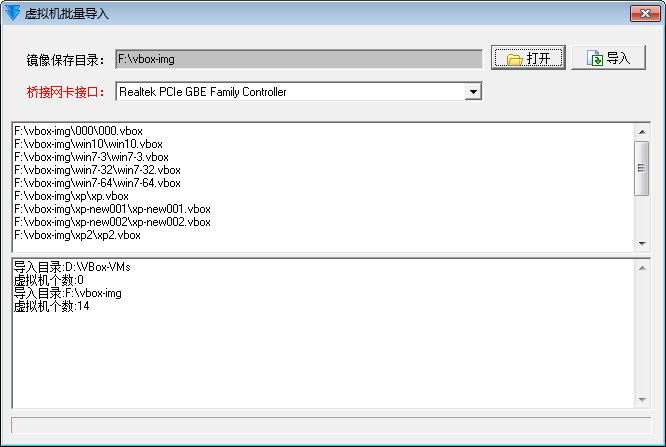Expand the bridged network adapter dropdown arrow

(x=473, y=91)
